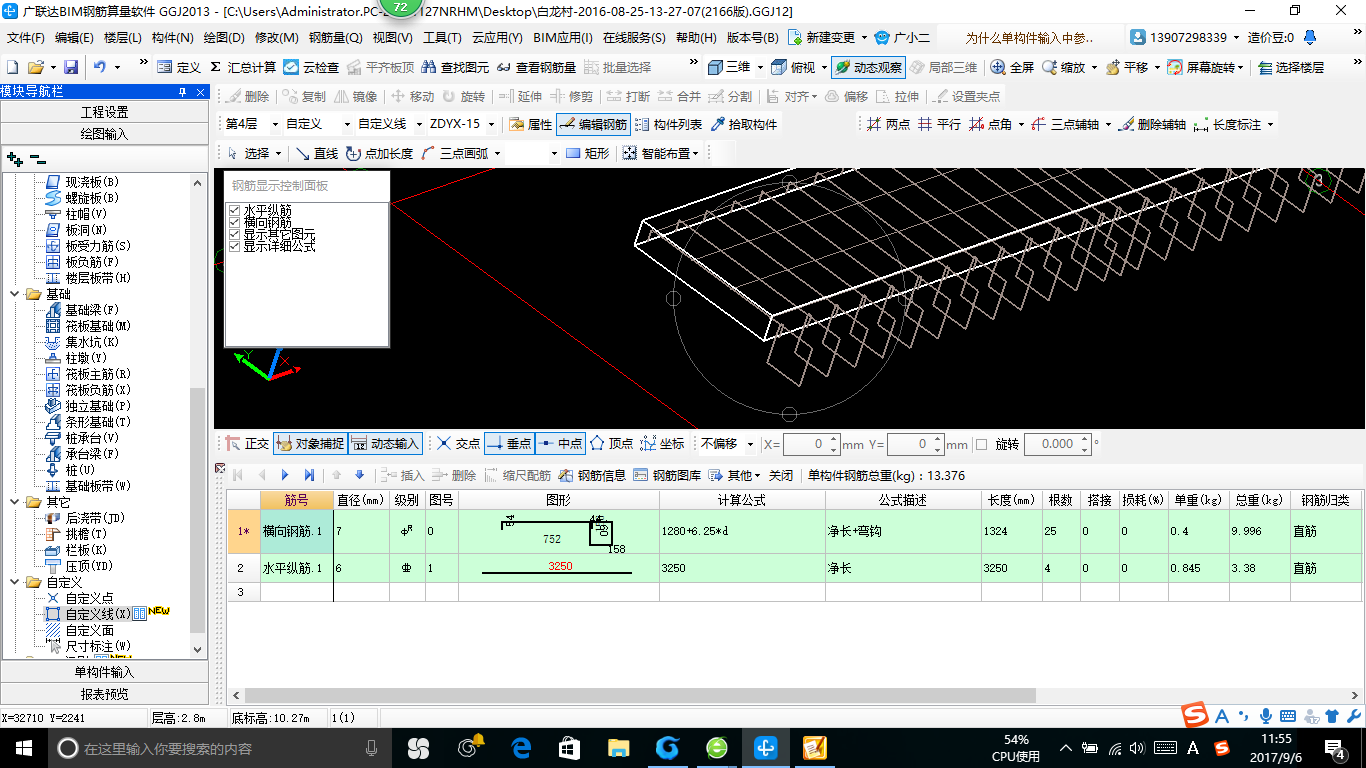
Task: Select the 矩形 rectangle drawing tool
Action: pyautogui.click(x=587, y=153)
